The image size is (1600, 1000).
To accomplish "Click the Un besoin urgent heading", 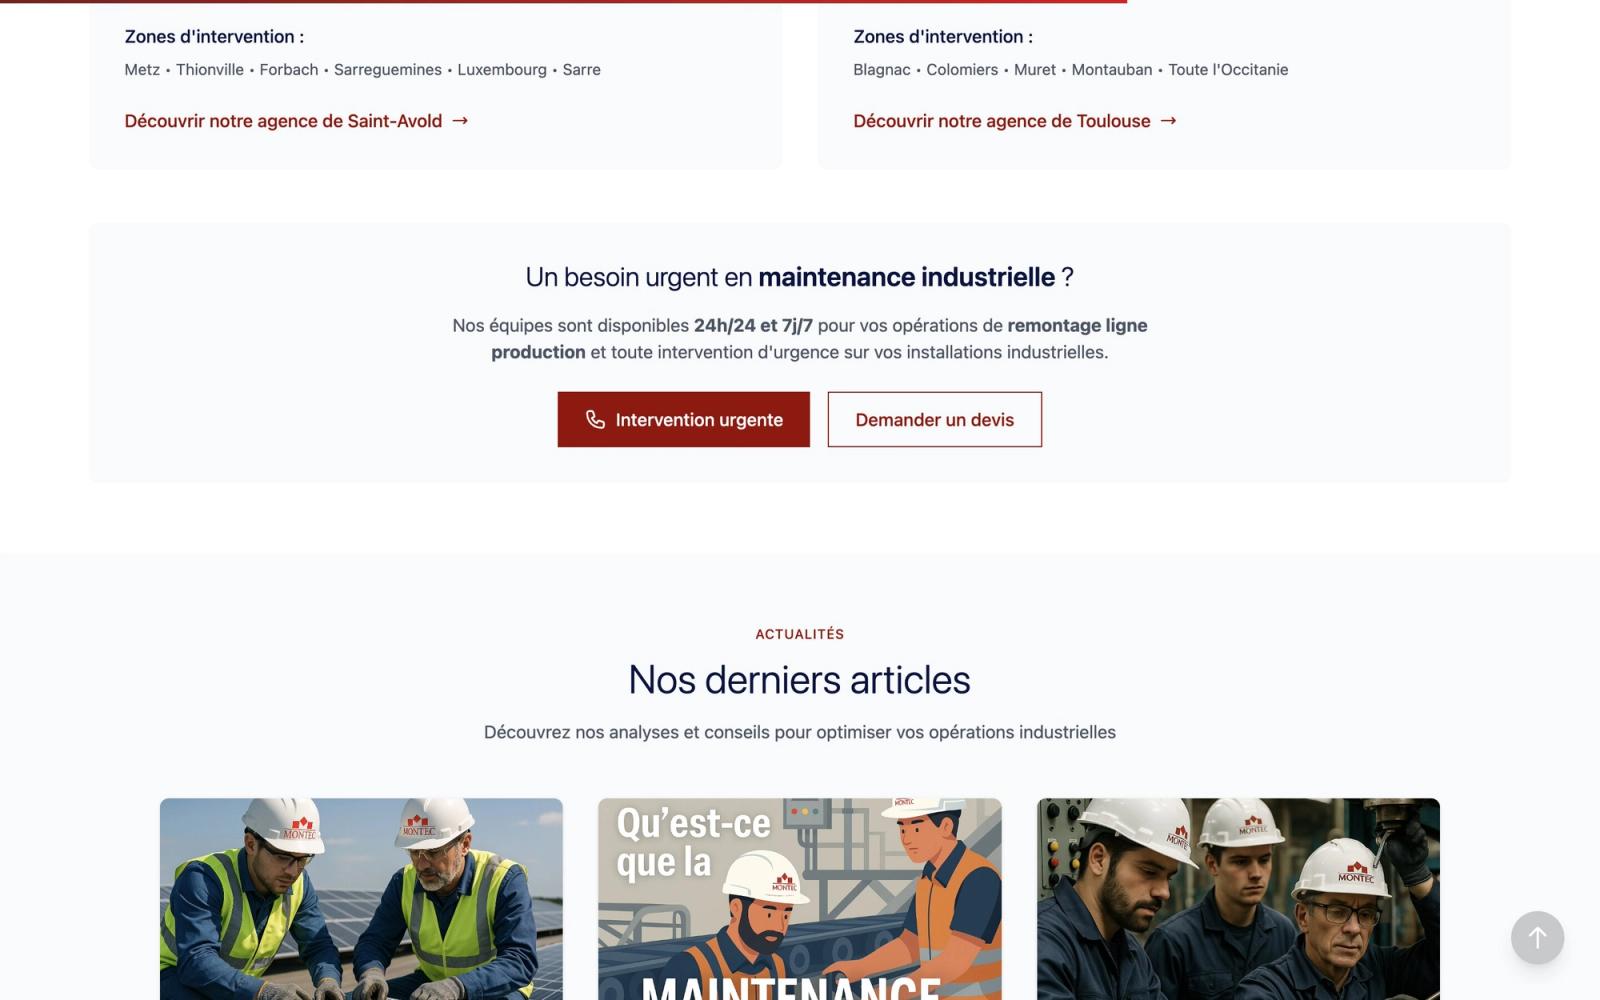I will pos(800,277).
